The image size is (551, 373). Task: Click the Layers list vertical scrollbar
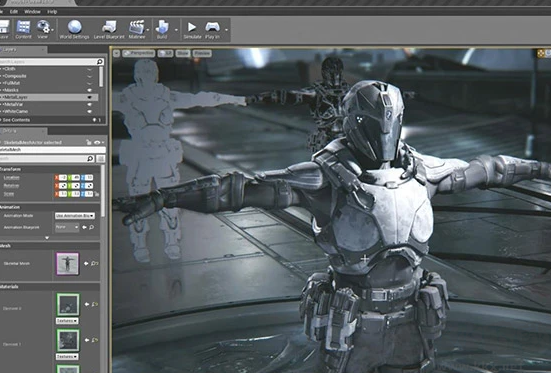(101, 77)
